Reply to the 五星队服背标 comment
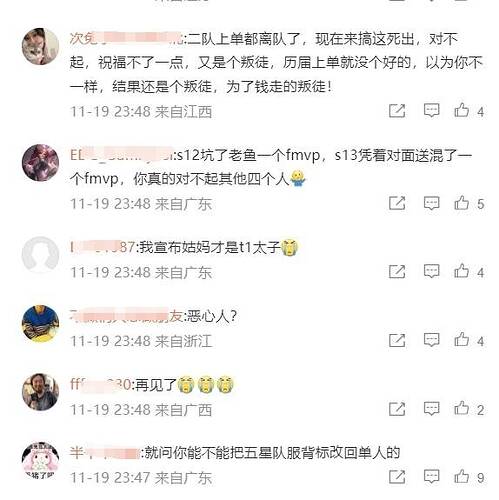The image size is (499, 500). click(x=431, y=477)
